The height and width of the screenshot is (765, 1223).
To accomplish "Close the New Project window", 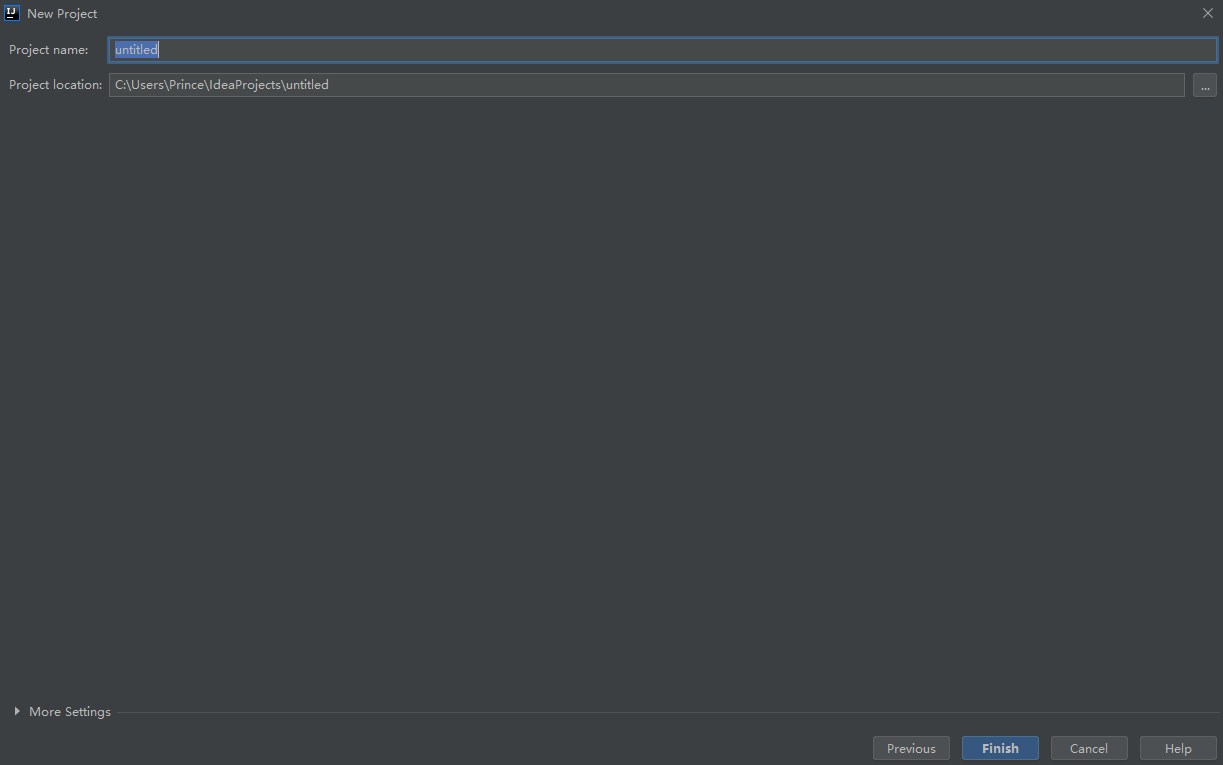I will 1207,13.
